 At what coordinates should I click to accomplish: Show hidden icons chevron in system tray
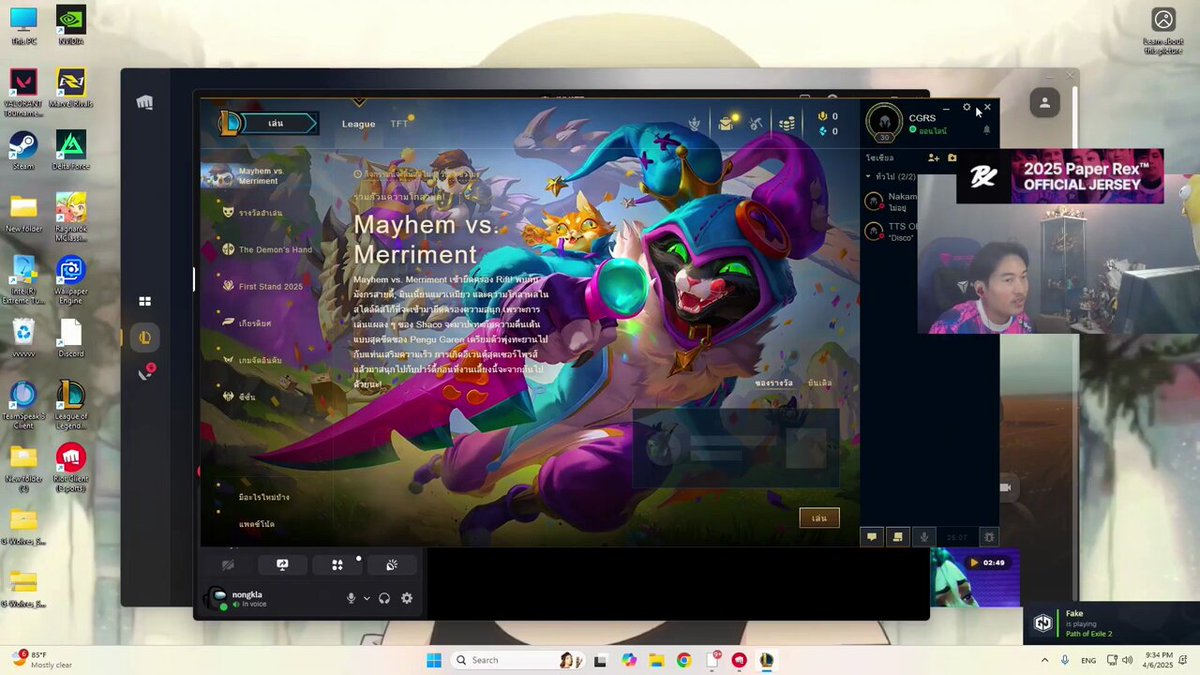pos(1045,660)
